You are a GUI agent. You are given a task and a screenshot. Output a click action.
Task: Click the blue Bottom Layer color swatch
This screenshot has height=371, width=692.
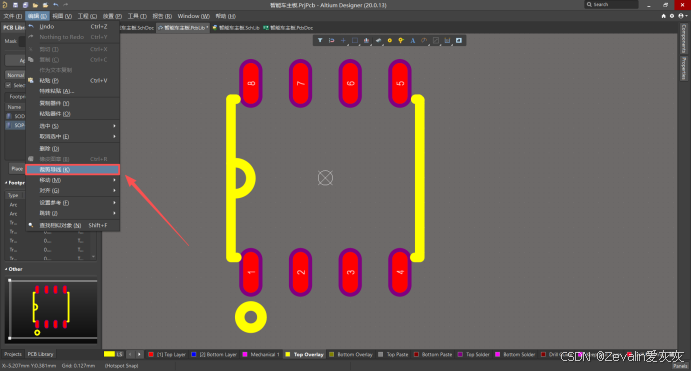194,354
